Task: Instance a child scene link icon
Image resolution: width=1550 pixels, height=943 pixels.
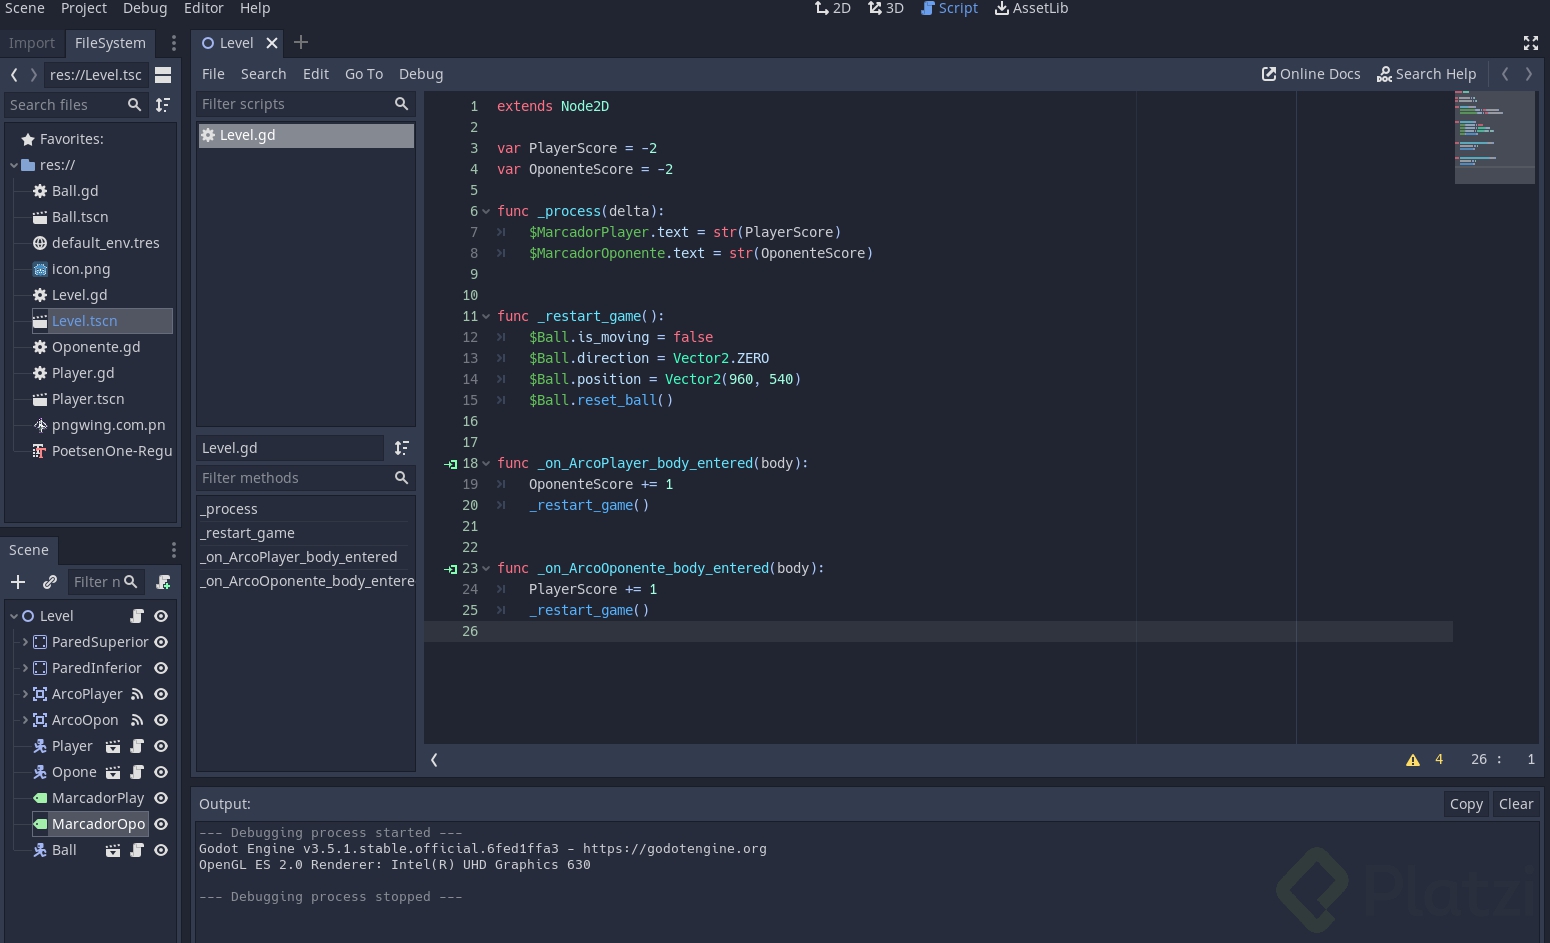Action: tap(50, 582)
